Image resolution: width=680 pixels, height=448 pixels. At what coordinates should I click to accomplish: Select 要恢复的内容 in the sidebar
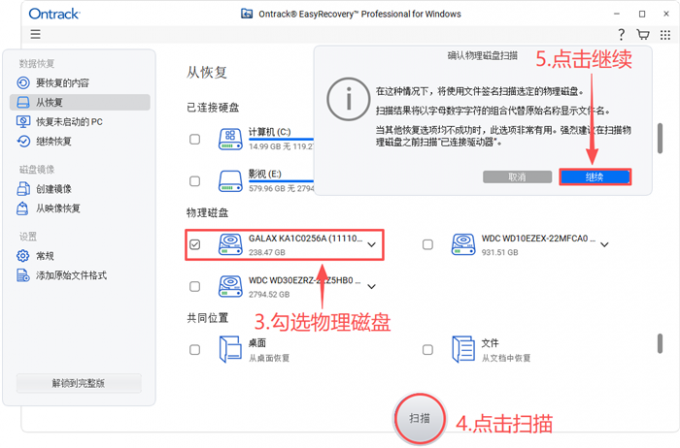[80, 83]
